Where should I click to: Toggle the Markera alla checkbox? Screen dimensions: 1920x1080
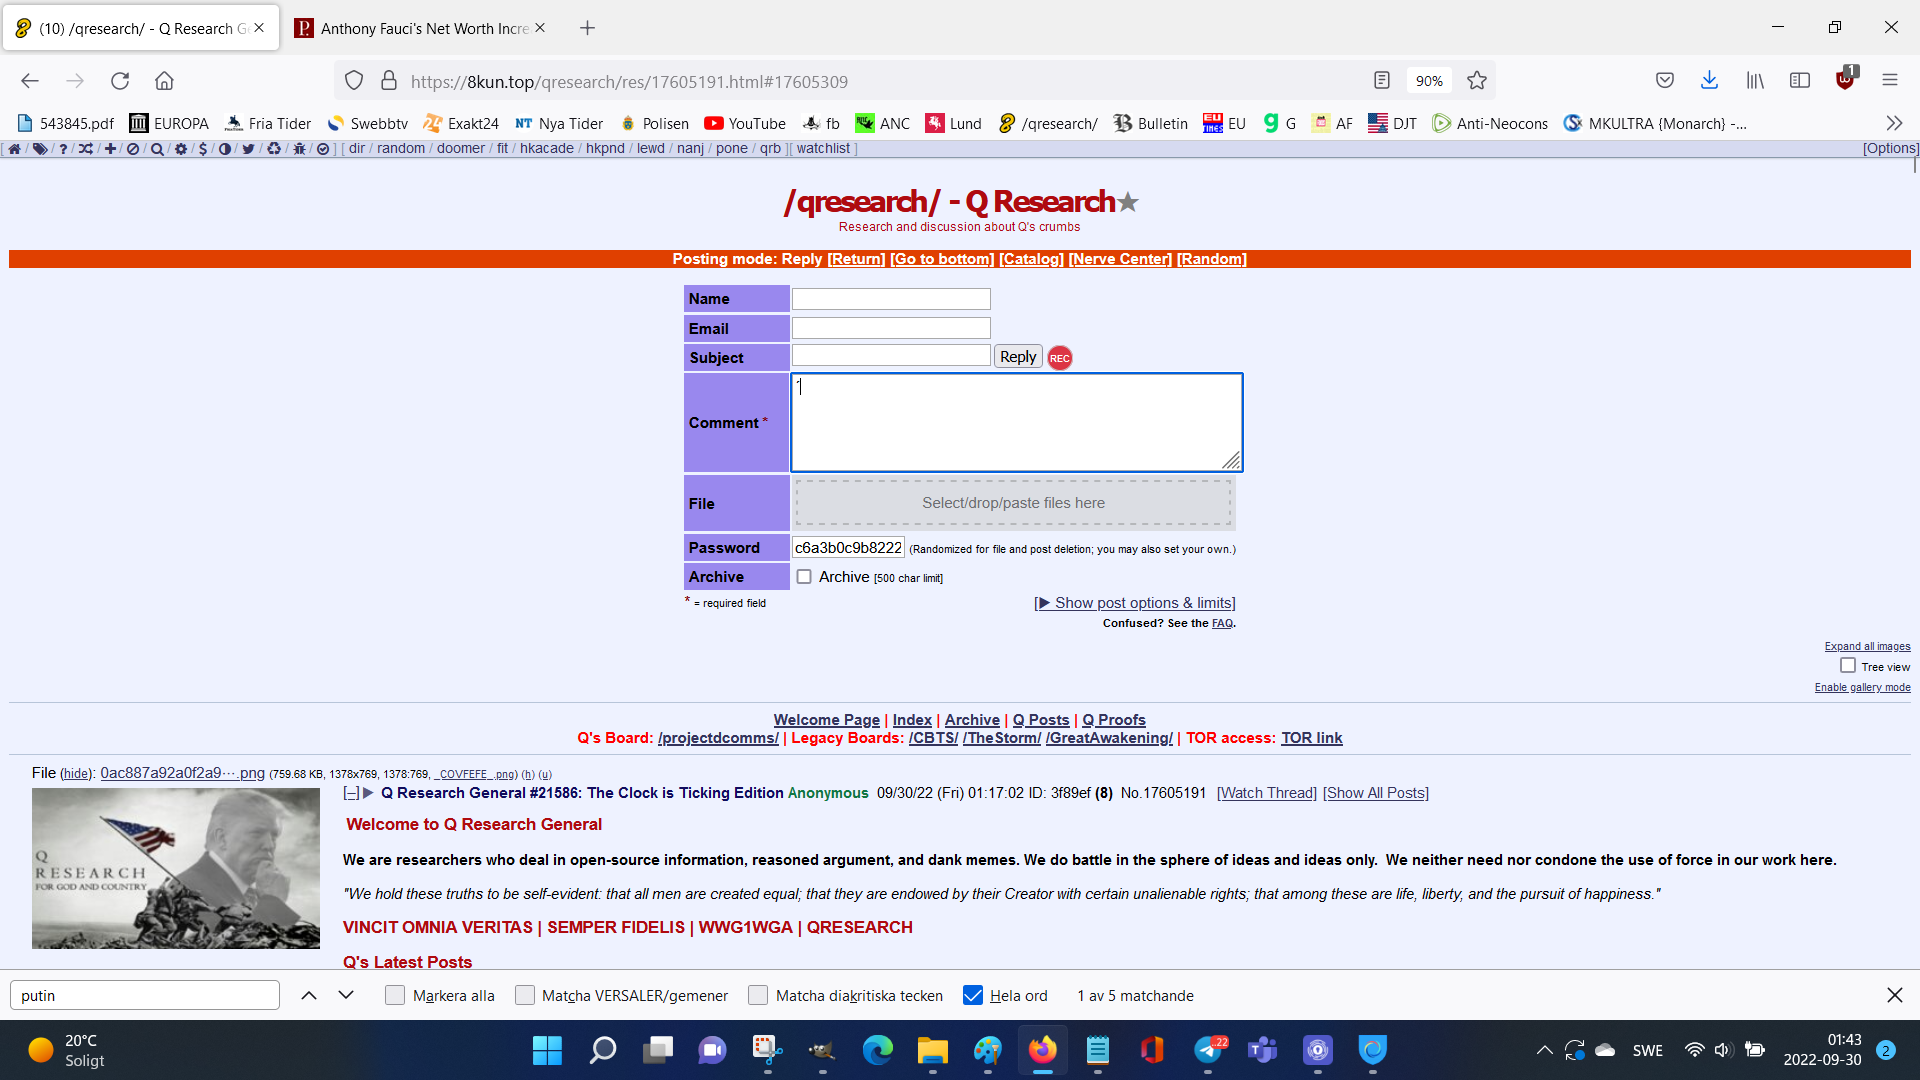click(395, 996)
